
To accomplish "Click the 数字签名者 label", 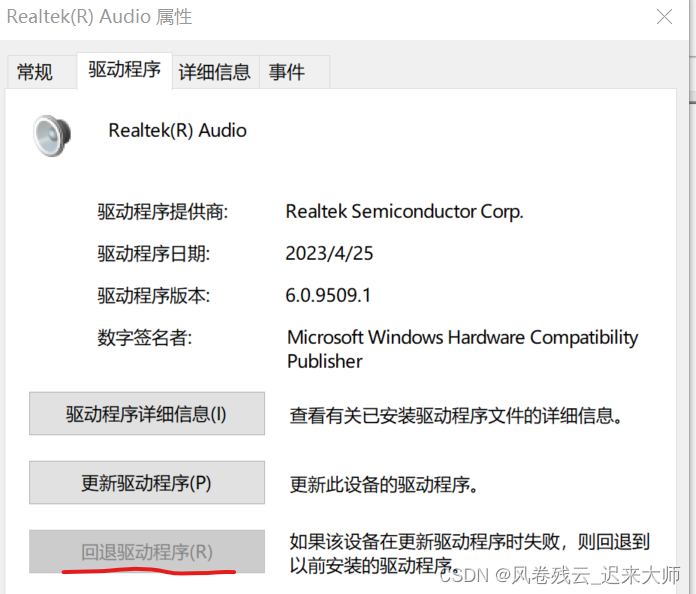I will (145, 338).
